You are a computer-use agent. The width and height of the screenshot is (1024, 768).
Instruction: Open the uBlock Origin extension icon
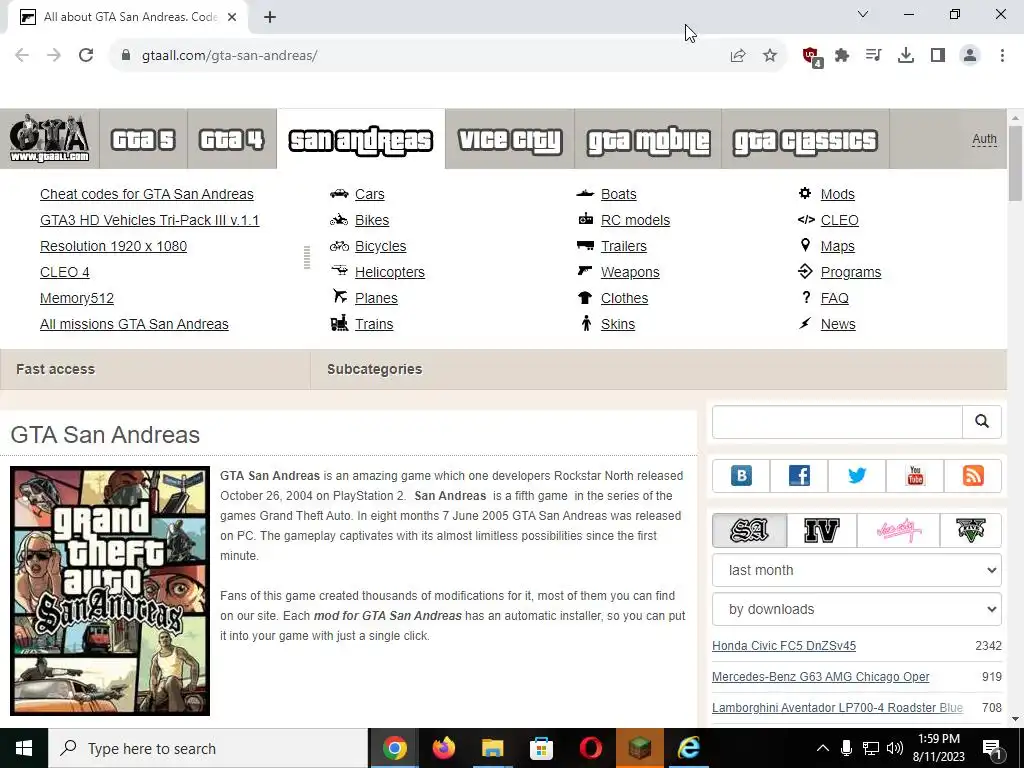(x=811, y=56)
